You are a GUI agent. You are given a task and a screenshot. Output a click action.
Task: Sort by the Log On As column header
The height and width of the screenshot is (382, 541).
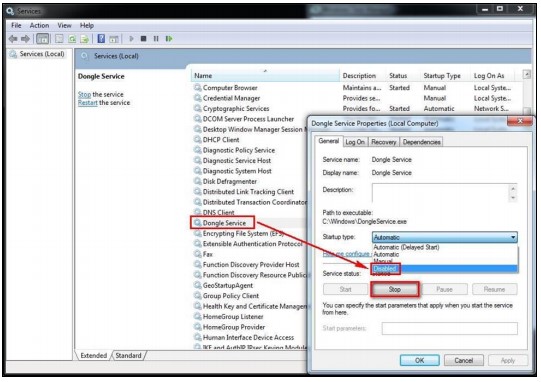(489, 76)
